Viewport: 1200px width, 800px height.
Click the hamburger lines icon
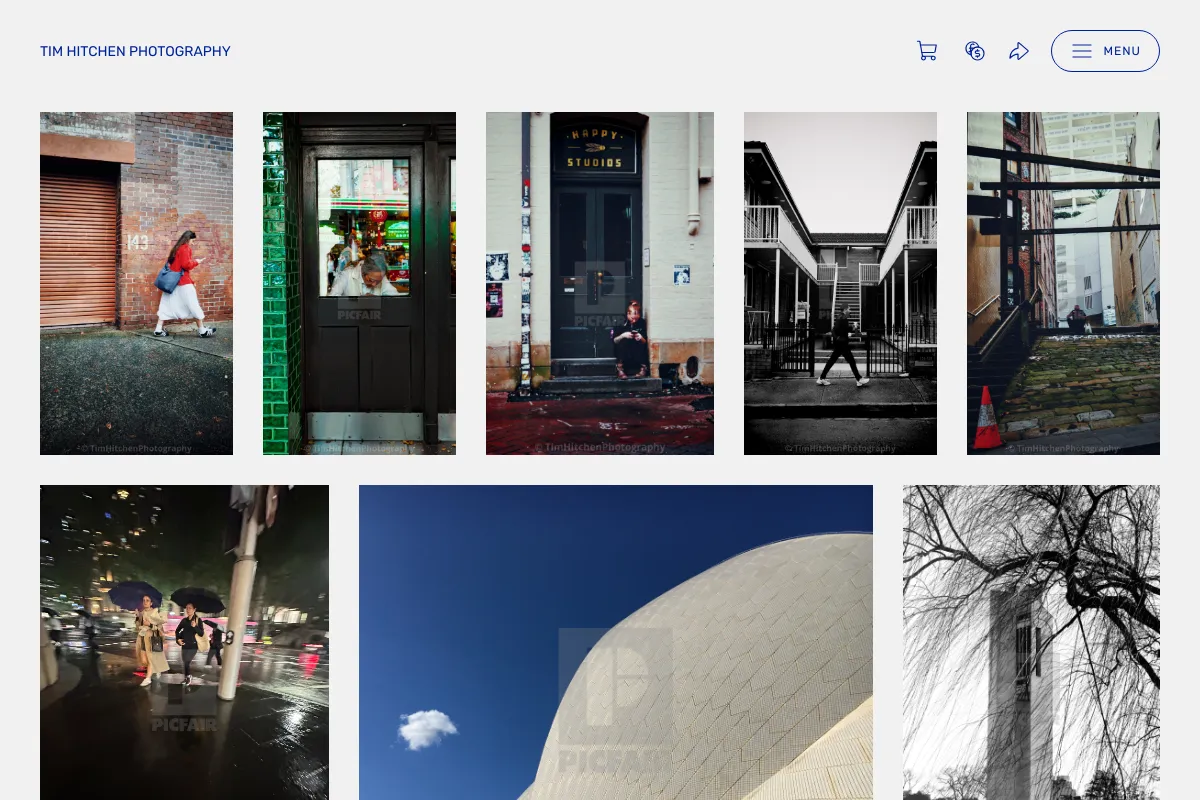tap(1082, 51)
